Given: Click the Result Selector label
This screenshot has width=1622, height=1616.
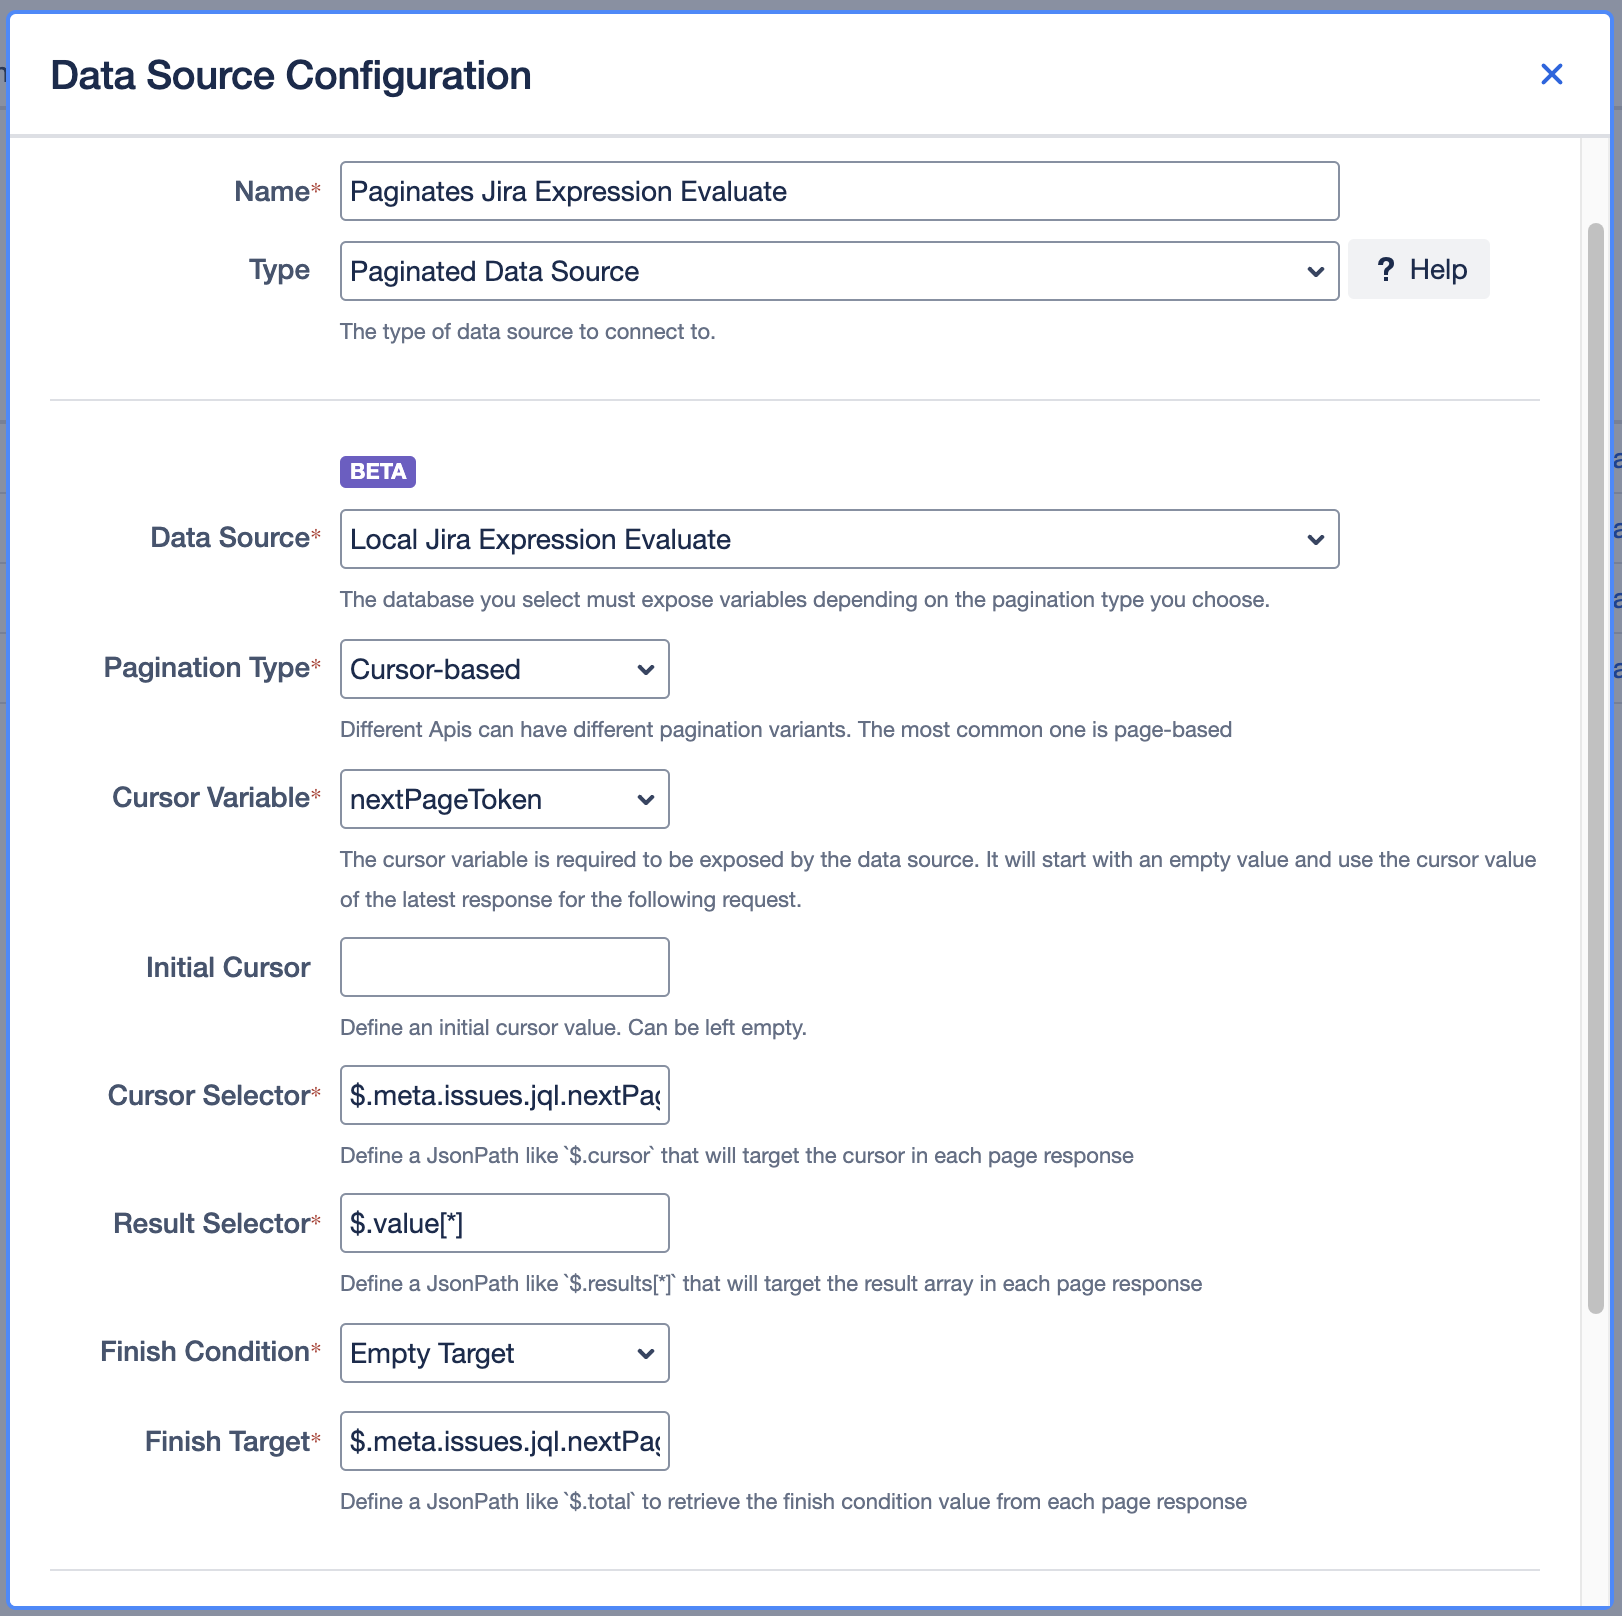Looking at the screenshot, I should click(211, 1223).
